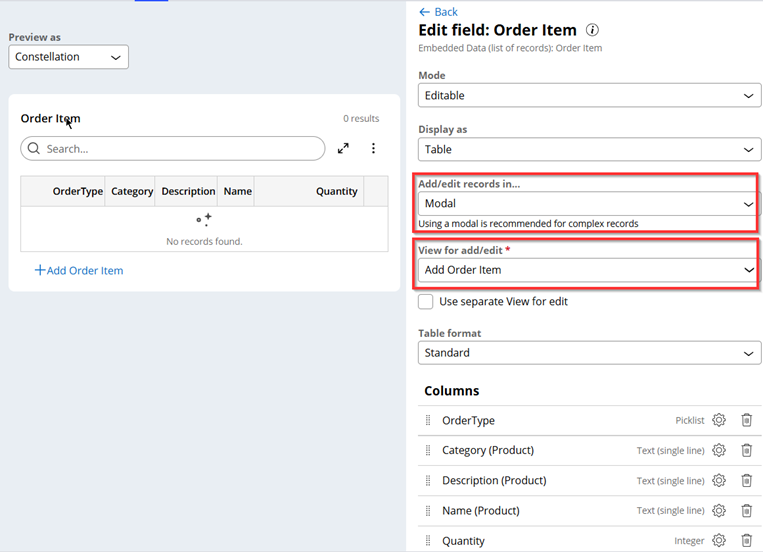
Task: Open settings gear for Description (Product) column
Action: (x=719, y=480)
